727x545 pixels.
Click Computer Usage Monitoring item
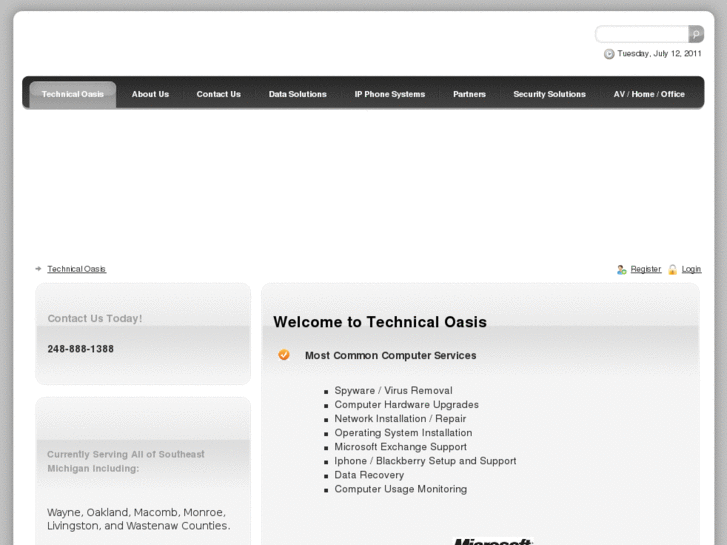click(x=401, y=489)
